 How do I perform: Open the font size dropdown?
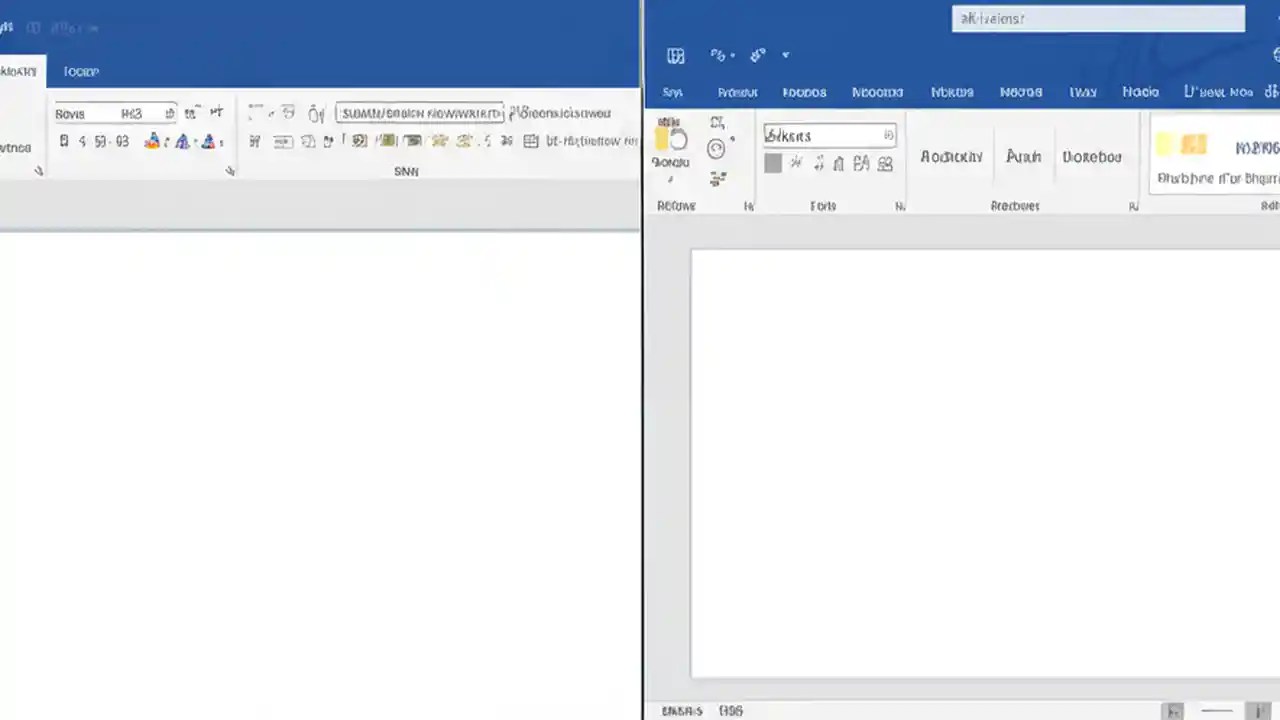170,113
